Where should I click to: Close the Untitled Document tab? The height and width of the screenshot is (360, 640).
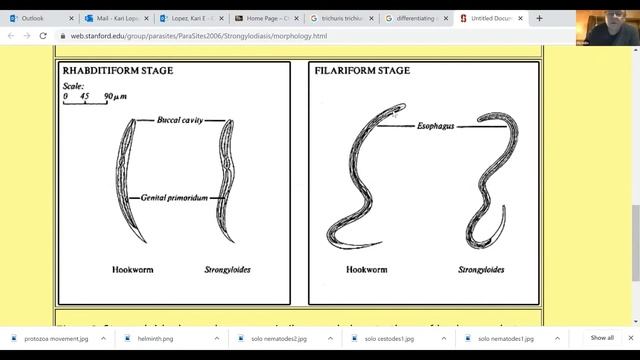pos(520,18)
